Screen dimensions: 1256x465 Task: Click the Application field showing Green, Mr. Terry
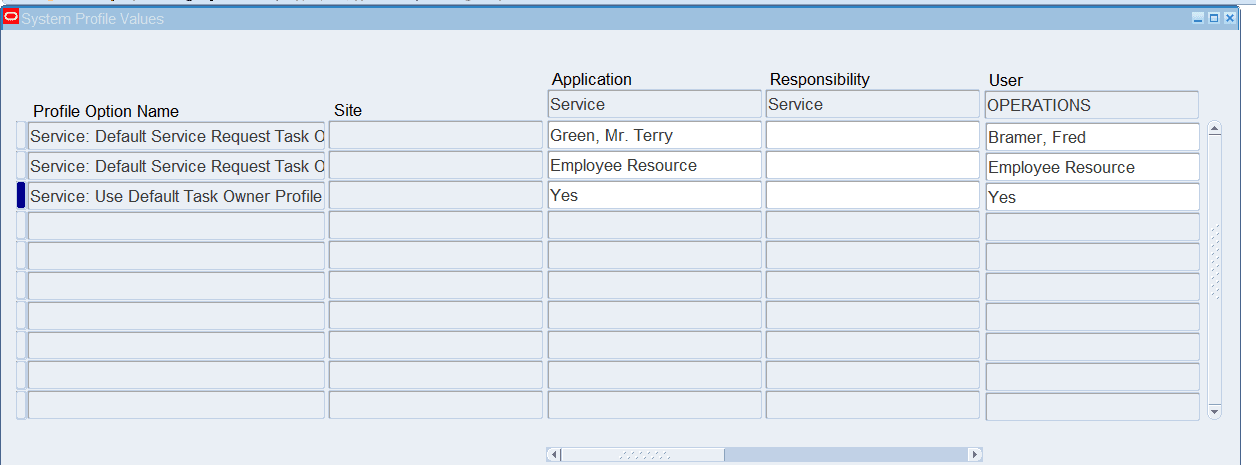click(654, 136)
